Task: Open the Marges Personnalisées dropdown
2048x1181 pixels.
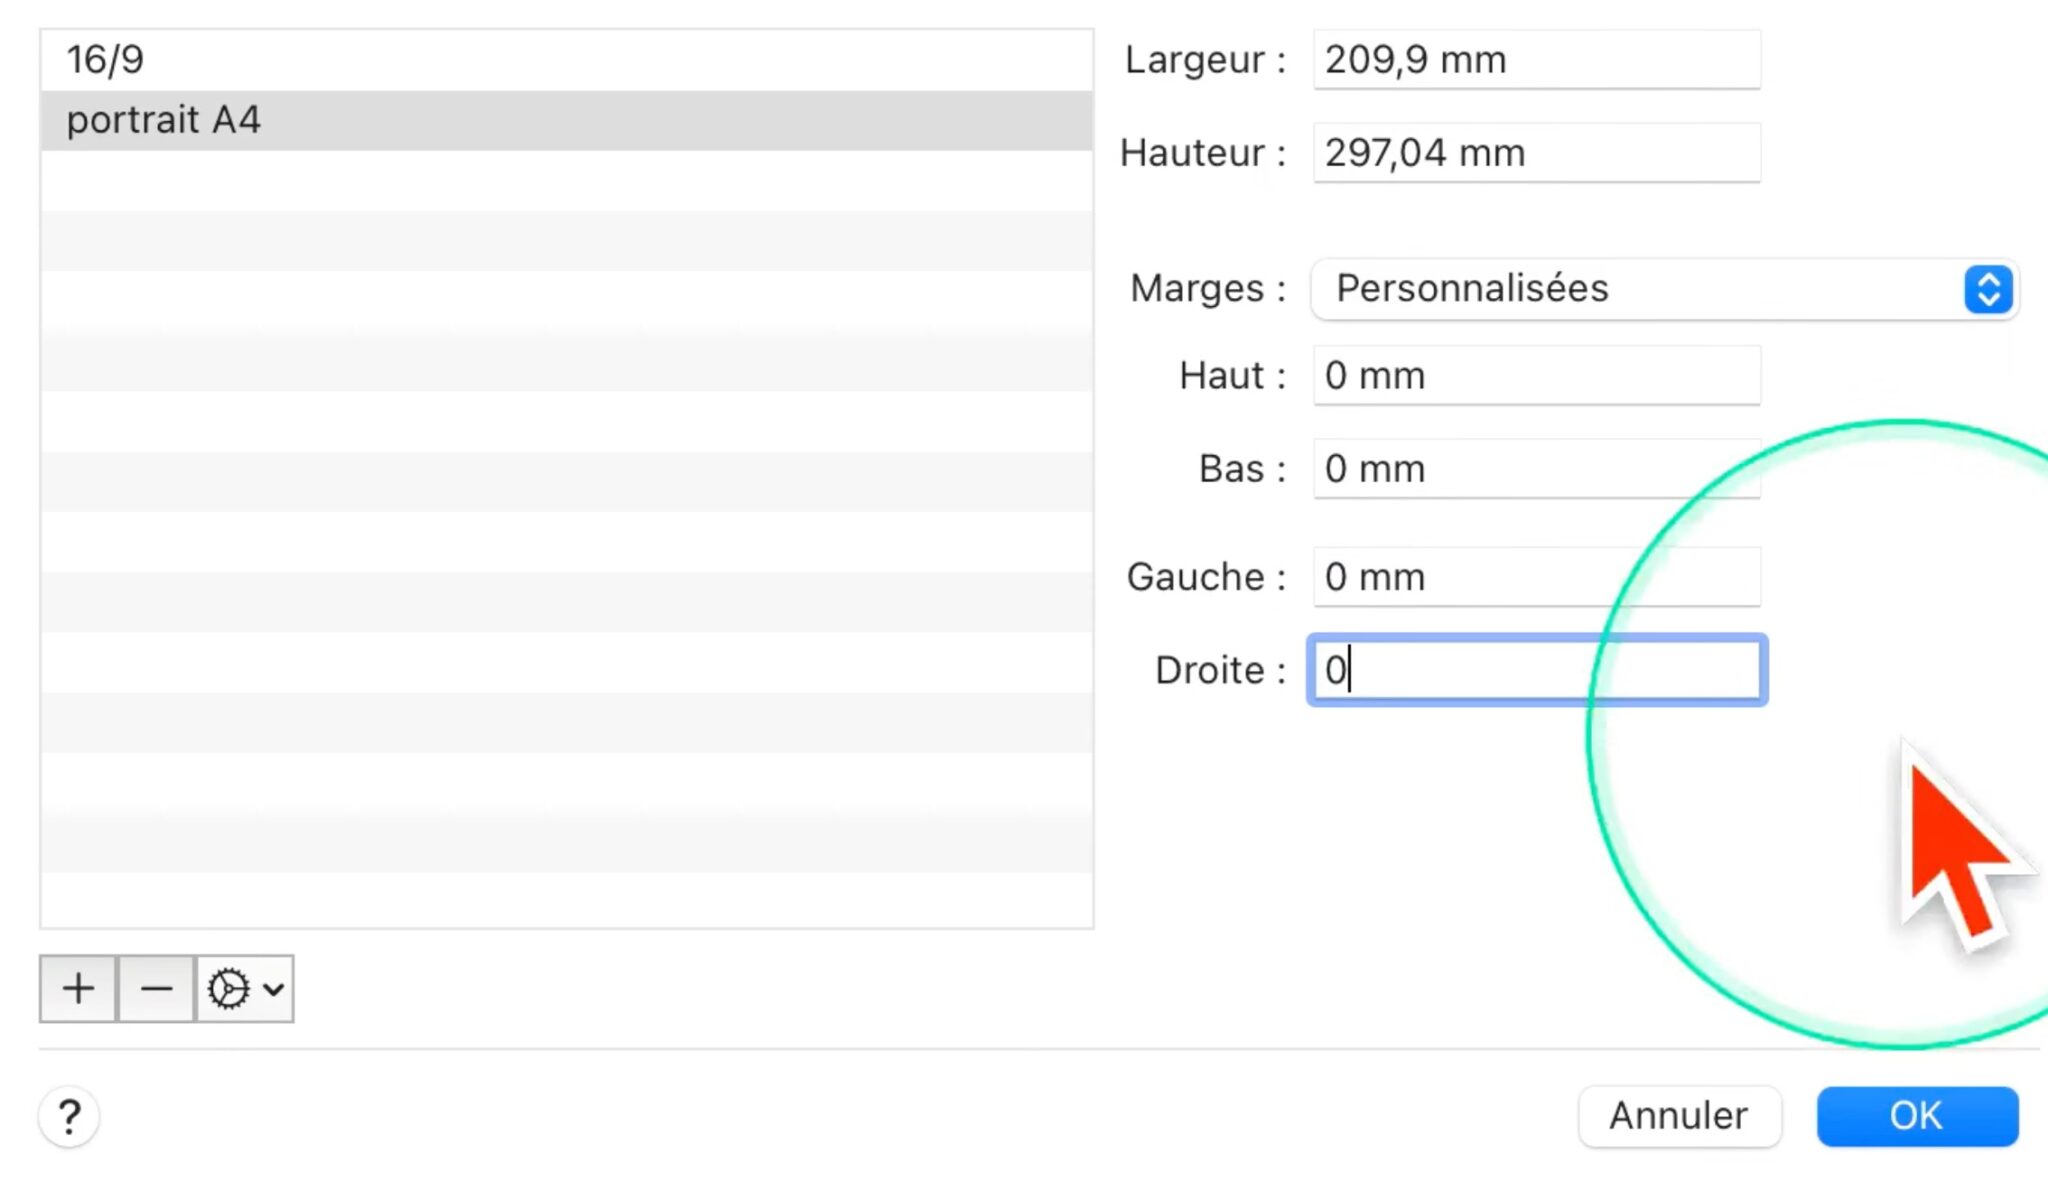Action: 1664,289
